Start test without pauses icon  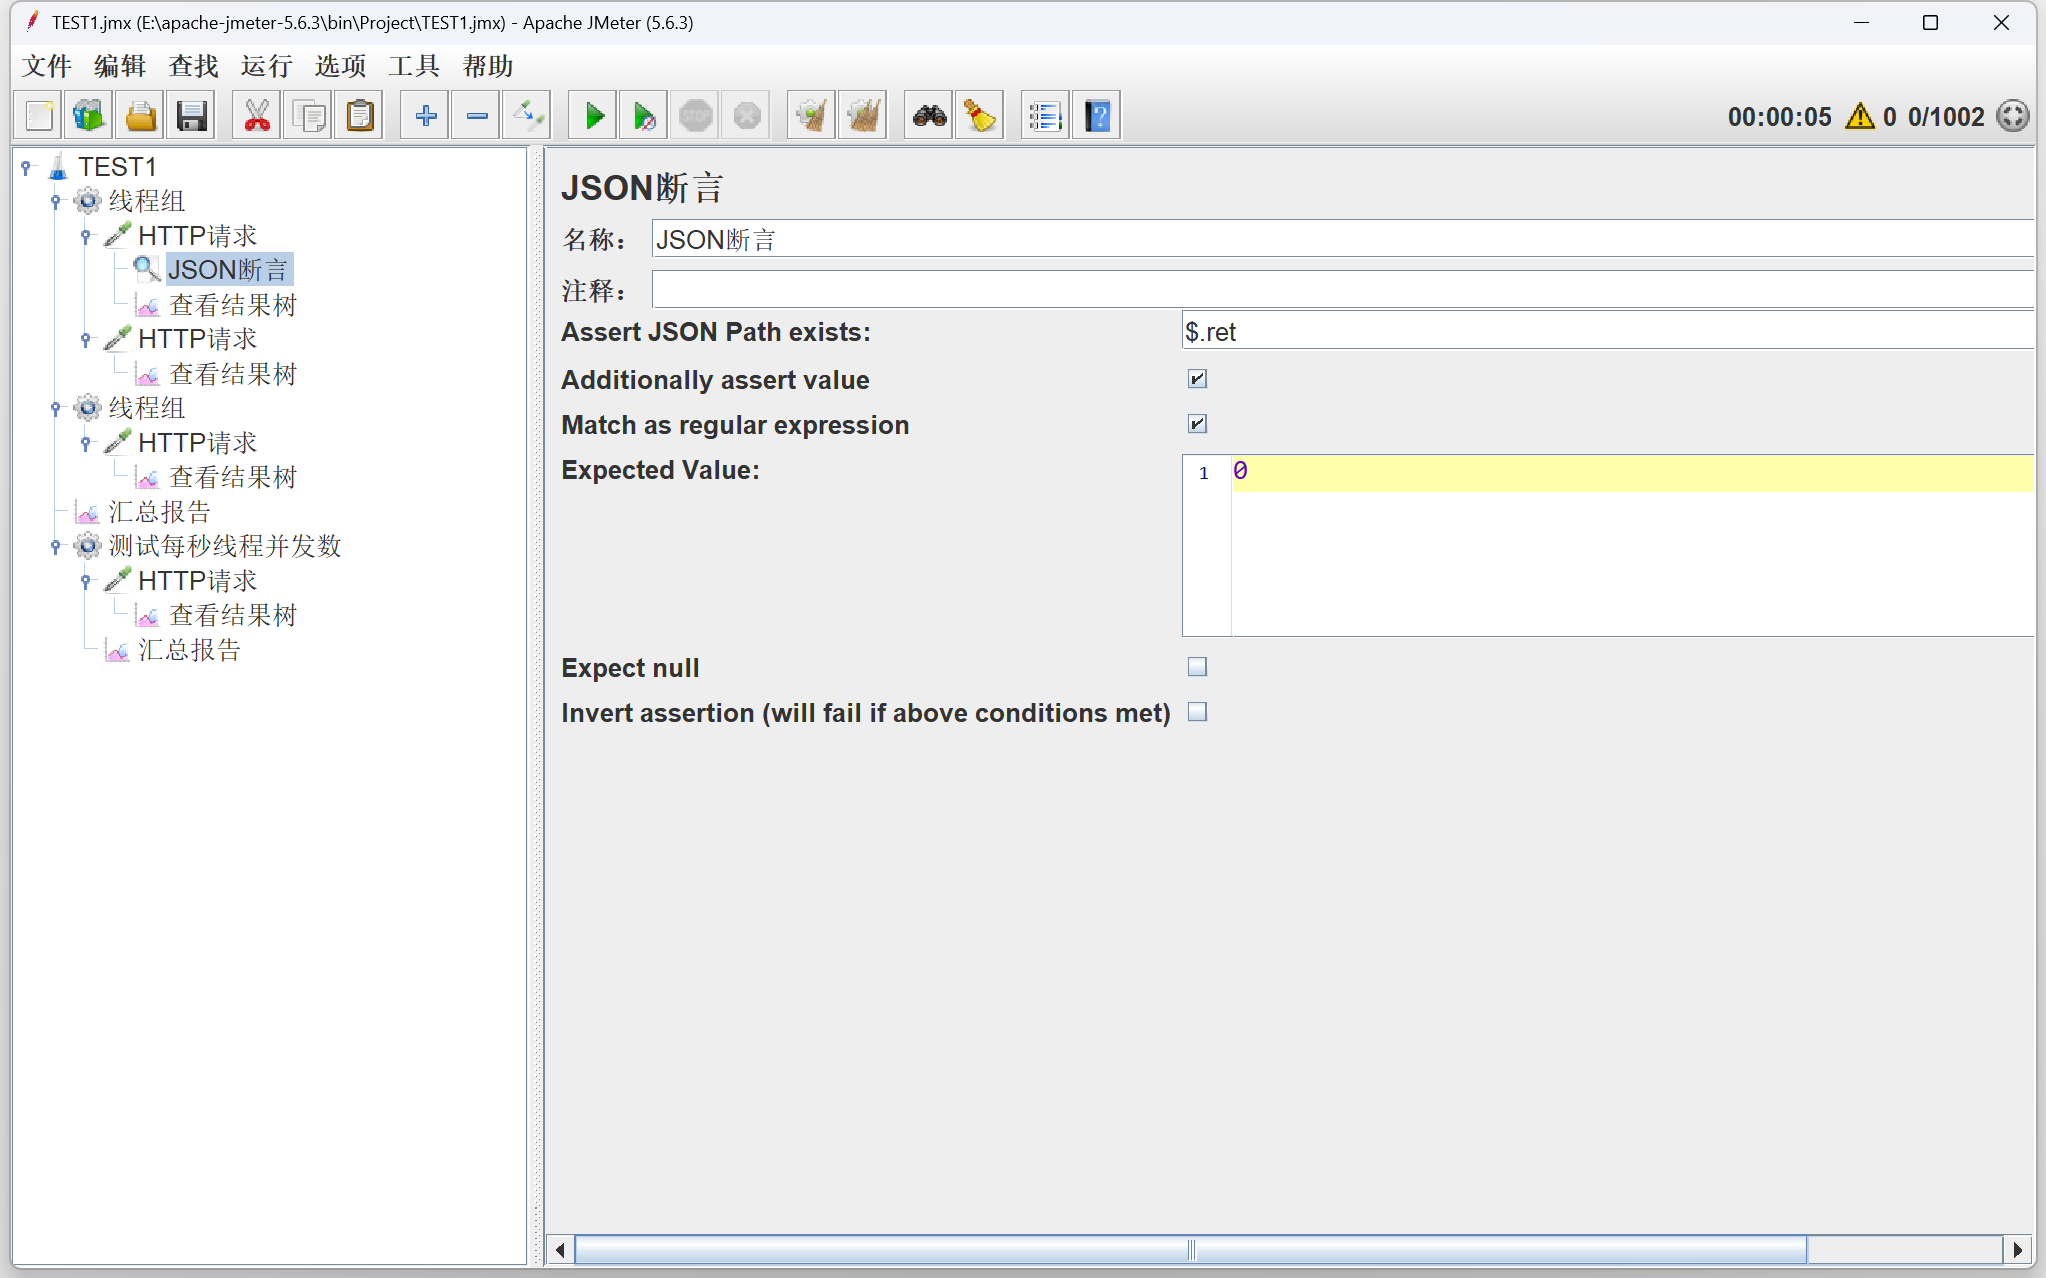644,116
